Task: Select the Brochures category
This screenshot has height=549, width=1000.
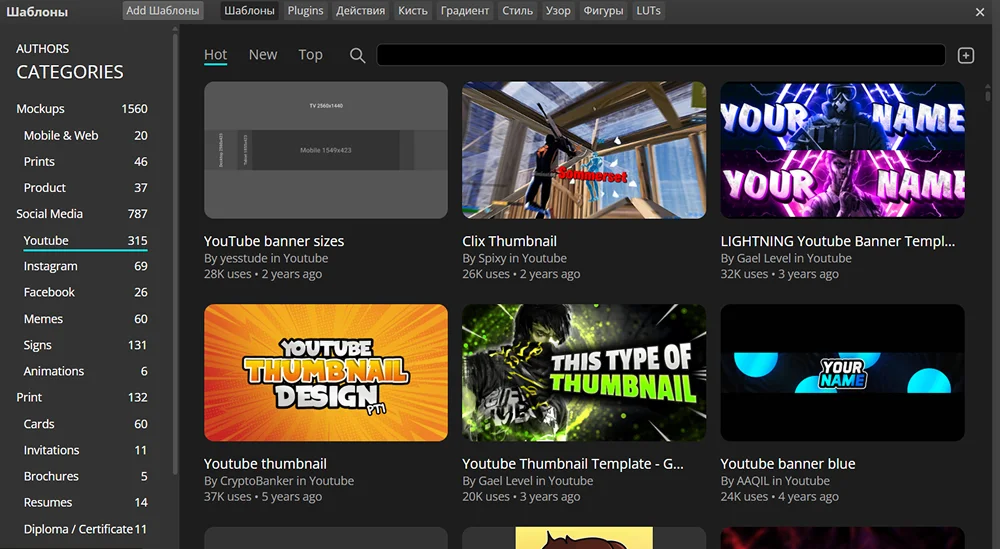Action: pos(51,476)
